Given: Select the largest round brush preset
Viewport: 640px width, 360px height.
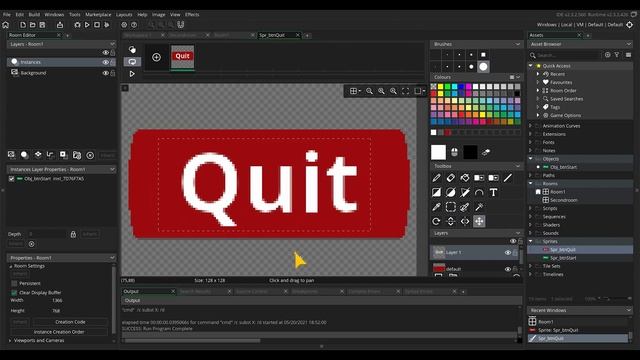Looking at the screenshot, I should pyautogui.click(x=483, y=67).
